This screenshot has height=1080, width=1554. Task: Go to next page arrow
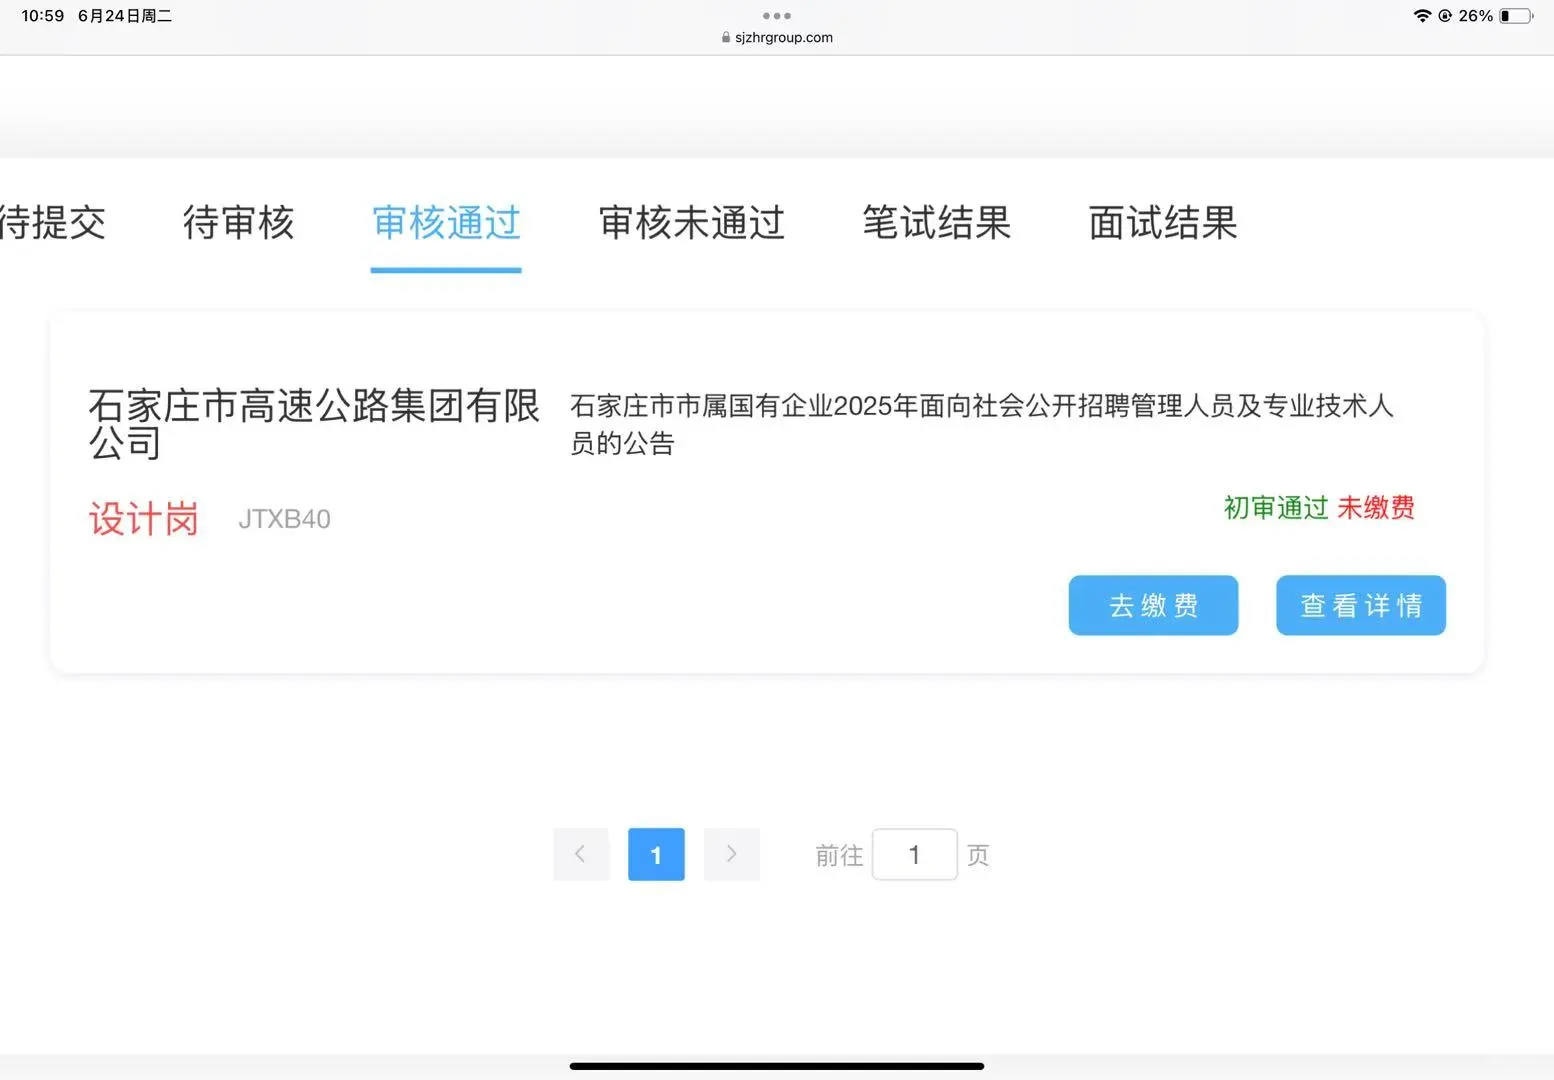[732, 854]
